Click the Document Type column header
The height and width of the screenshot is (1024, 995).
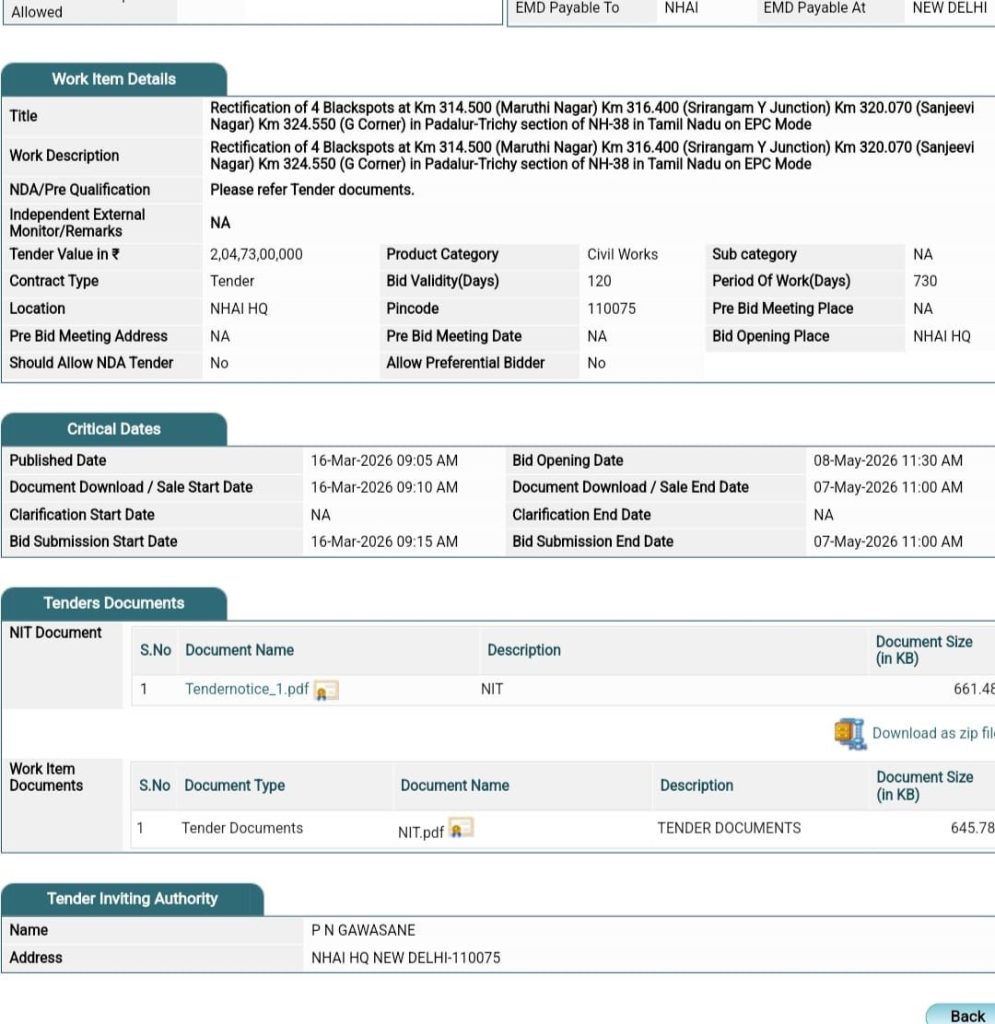[x=234, y=786]
